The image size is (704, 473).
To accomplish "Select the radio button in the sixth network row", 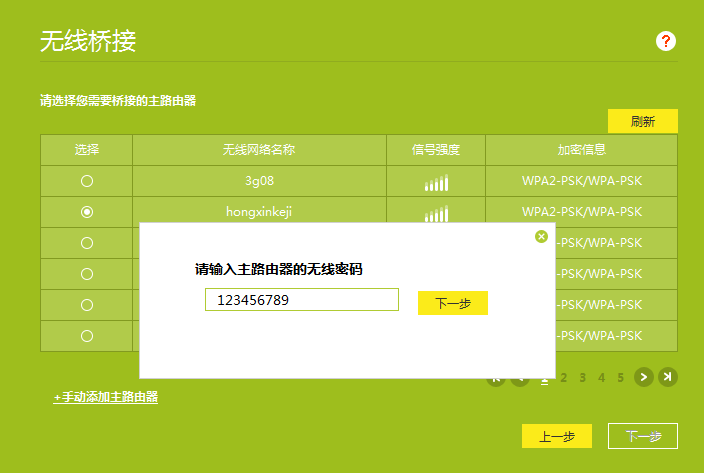I will [87, 336].
